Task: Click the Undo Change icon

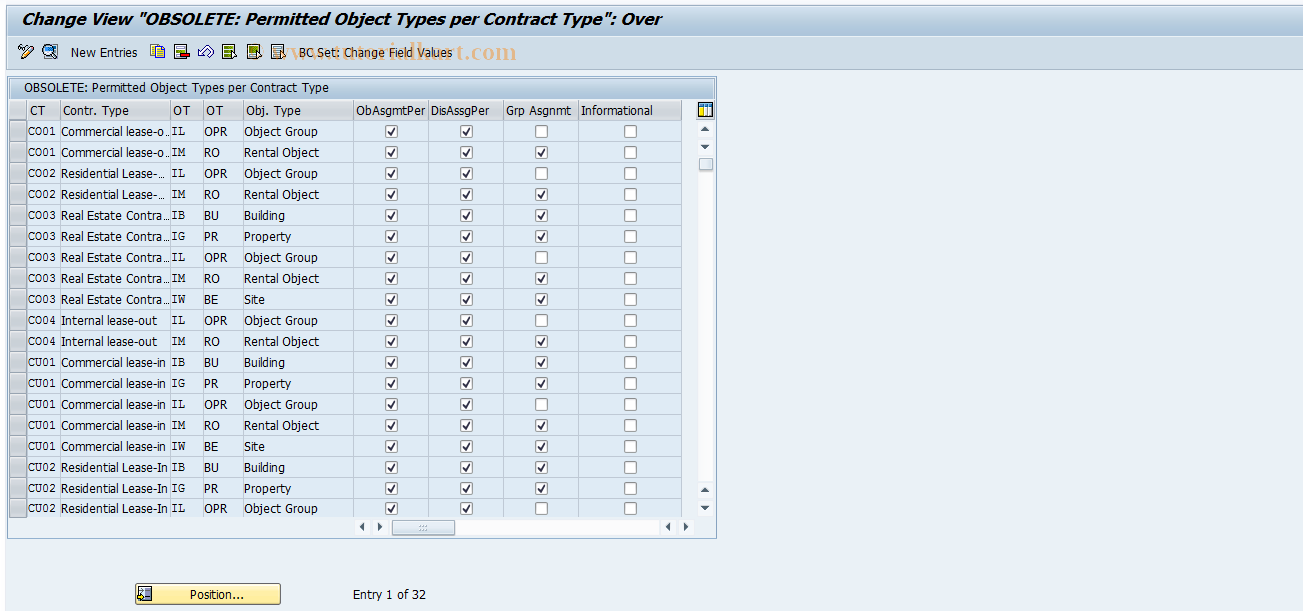Action: (x=206, y=52)
